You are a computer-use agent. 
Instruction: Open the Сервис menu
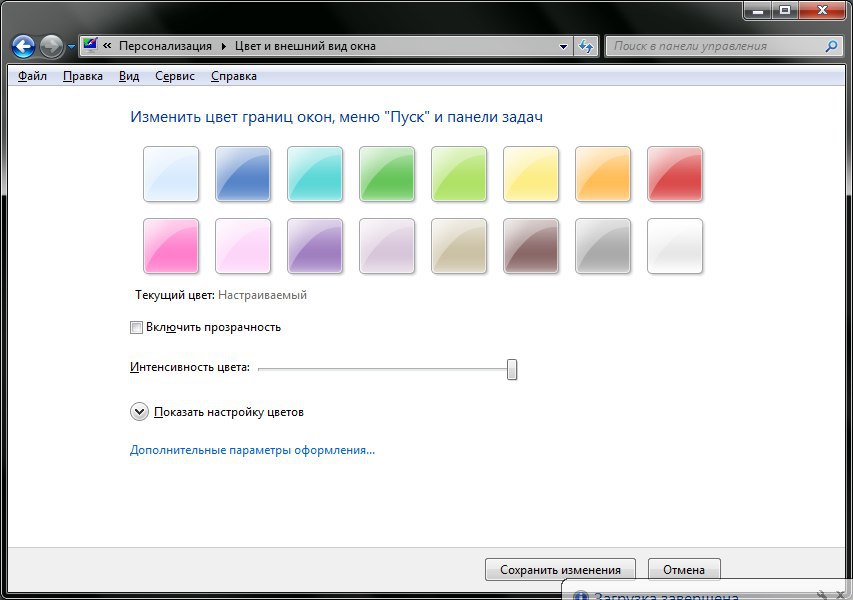(x=175, y=76)
